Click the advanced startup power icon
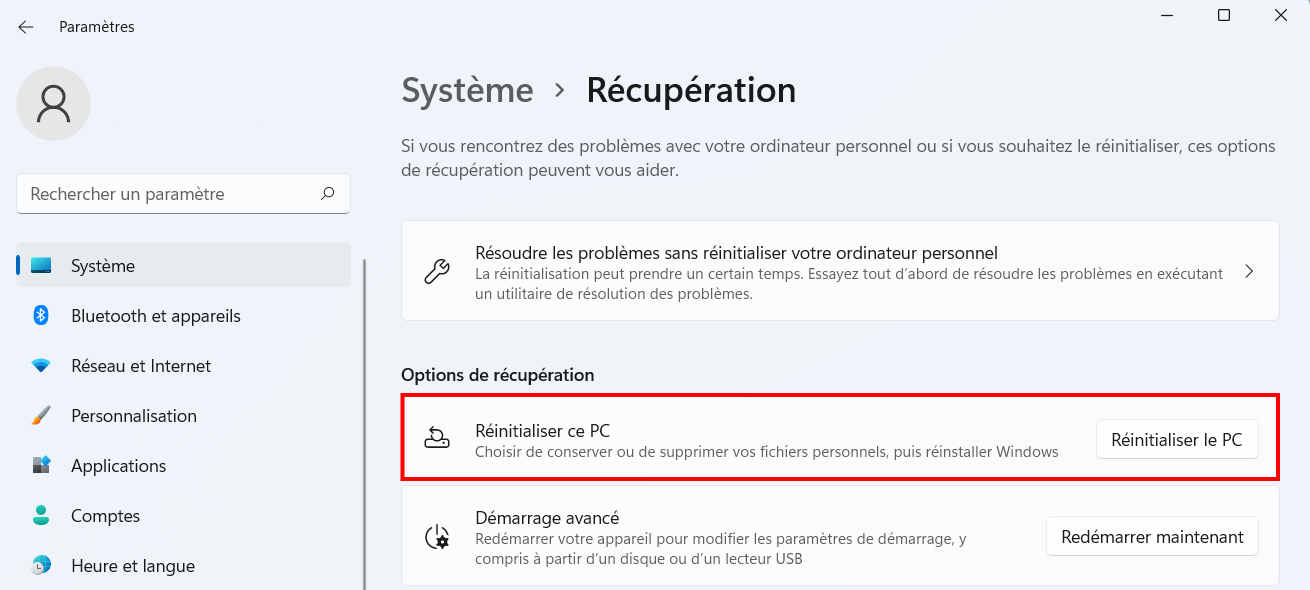The image size is (1310, 590). (437, 537)
